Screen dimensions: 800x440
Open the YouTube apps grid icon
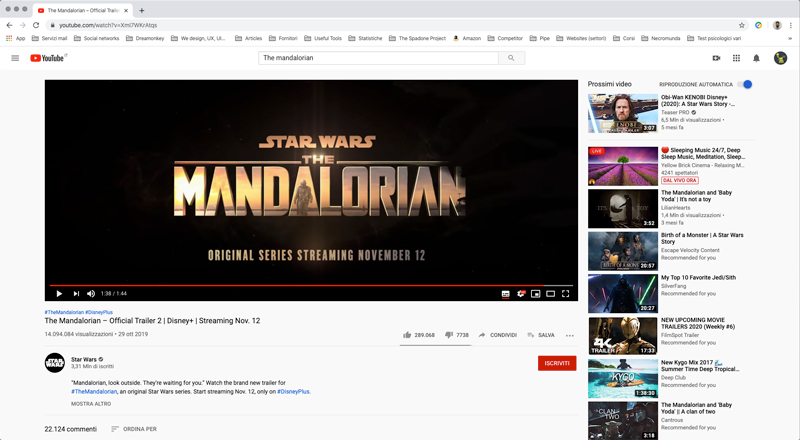pos(736,58)
